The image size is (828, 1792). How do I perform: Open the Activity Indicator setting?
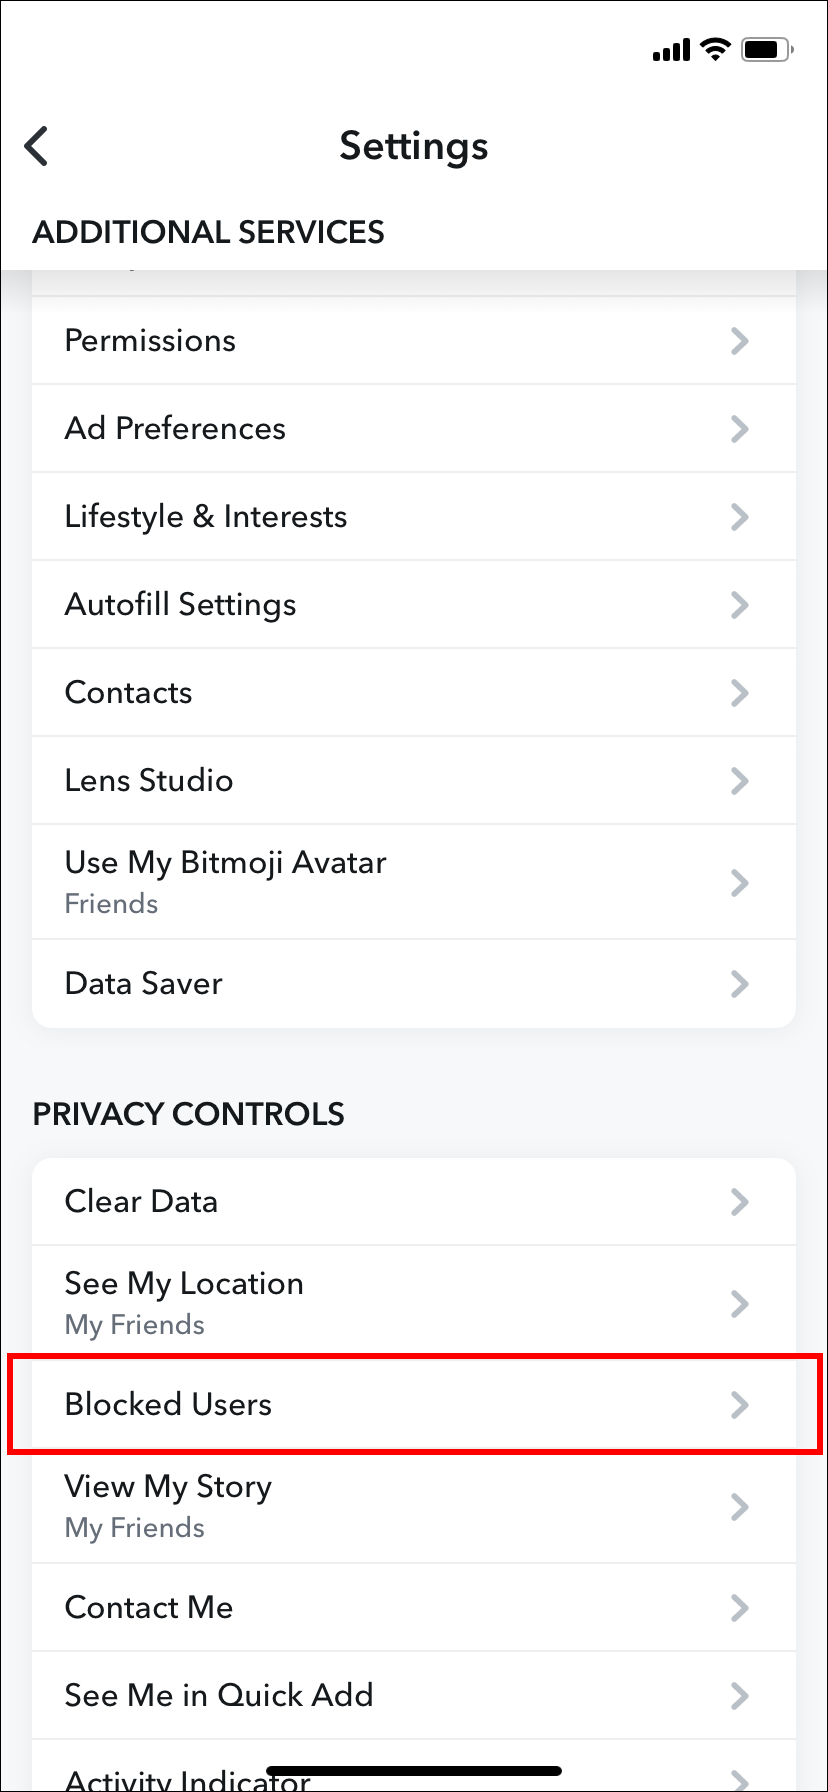(413, 1776)
